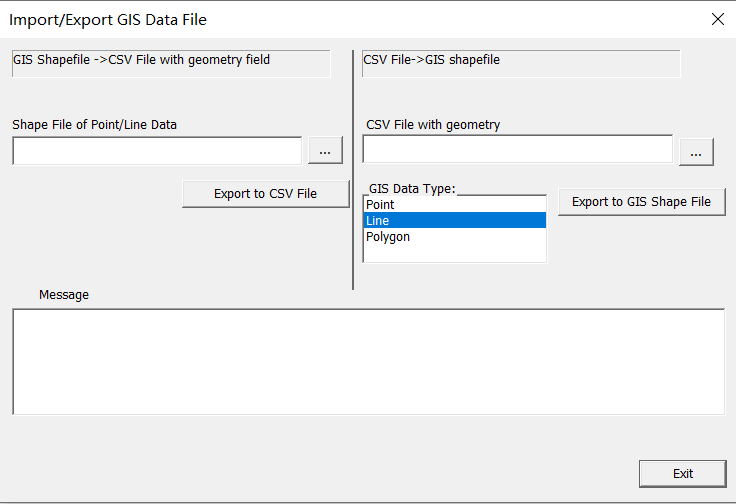736x504 pixels.
Task: Click the Message label text
Action: coord(64,295)
